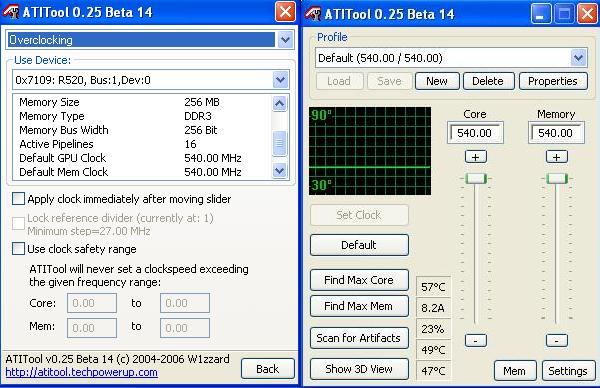Click the 47°C temperature readout

[x=433, y=370]
